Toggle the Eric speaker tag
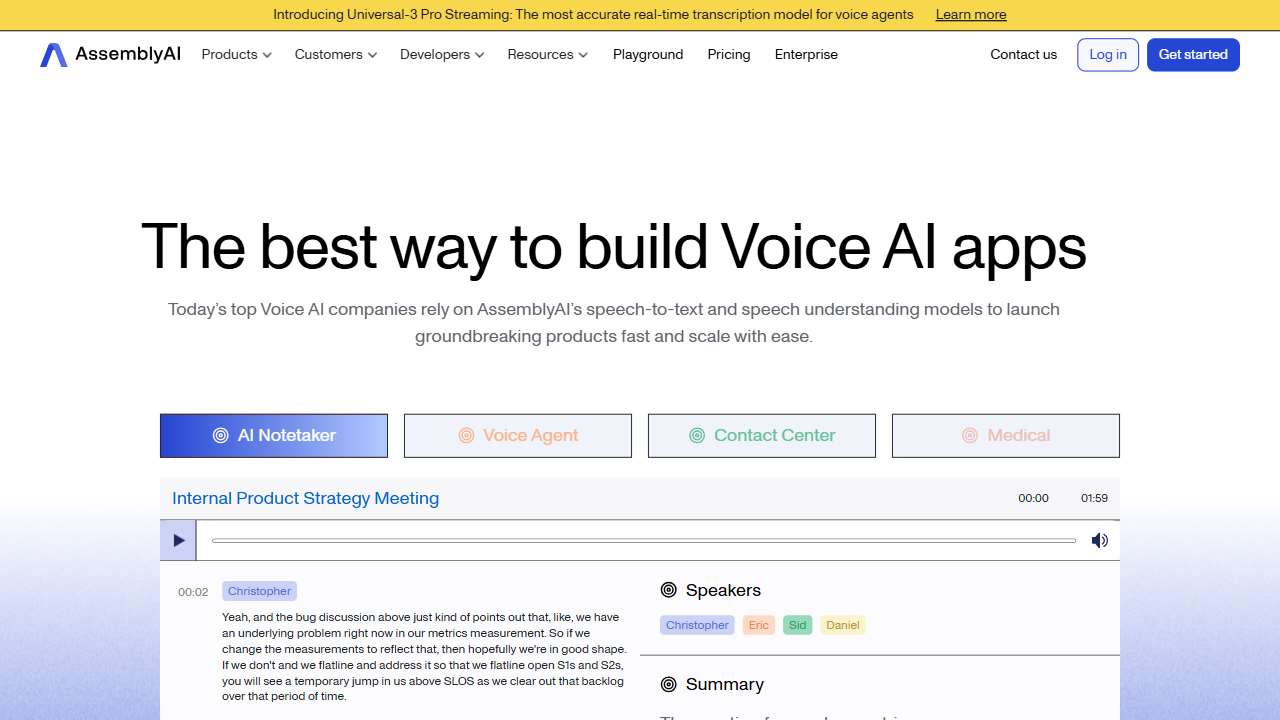 click(x=759, y=625)
